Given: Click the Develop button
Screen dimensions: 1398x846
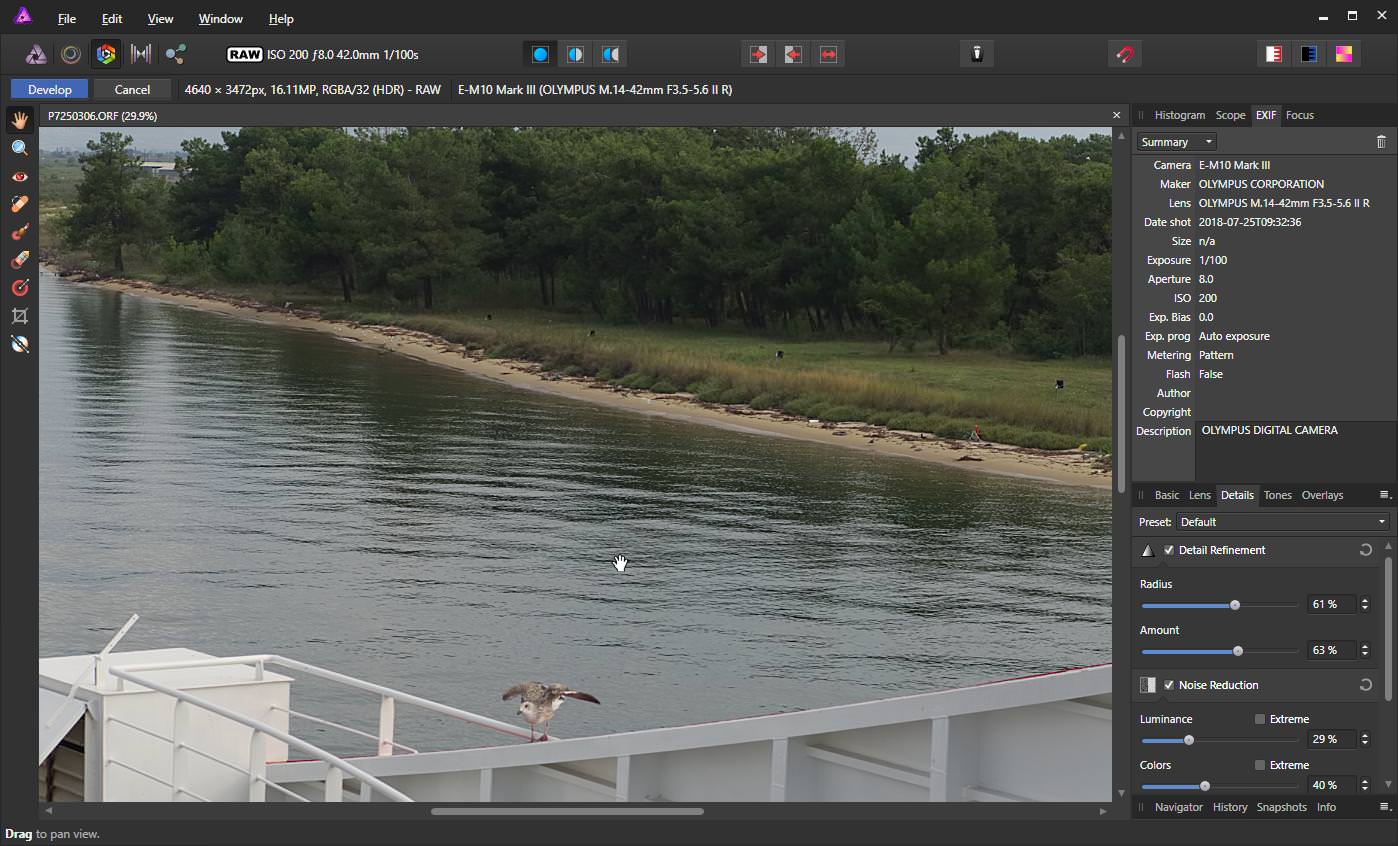Looking at the screenshot, I should (x=49, y=90).
